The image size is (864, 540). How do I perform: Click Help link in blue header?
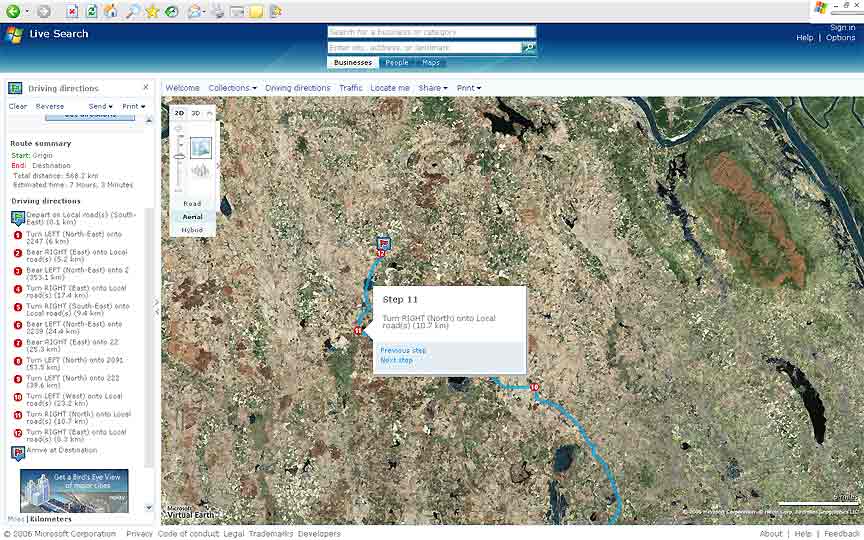804,38
